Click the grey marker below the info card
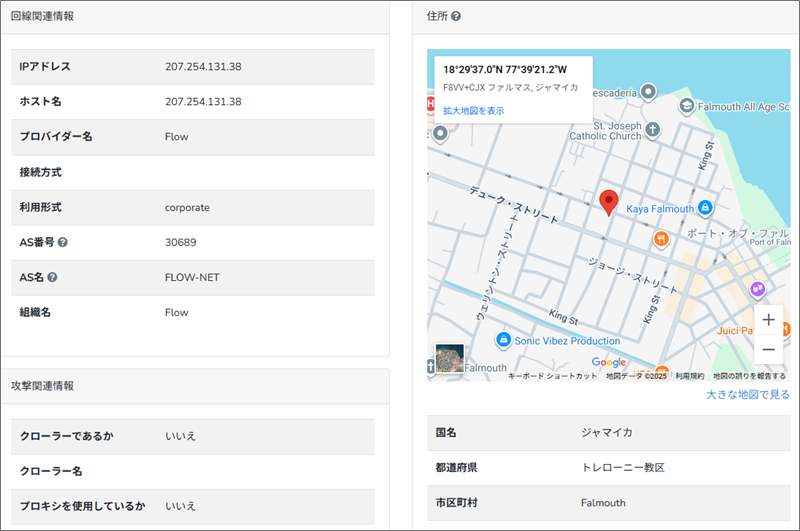This screenshot has height=531, width=800. pos(440,134)
